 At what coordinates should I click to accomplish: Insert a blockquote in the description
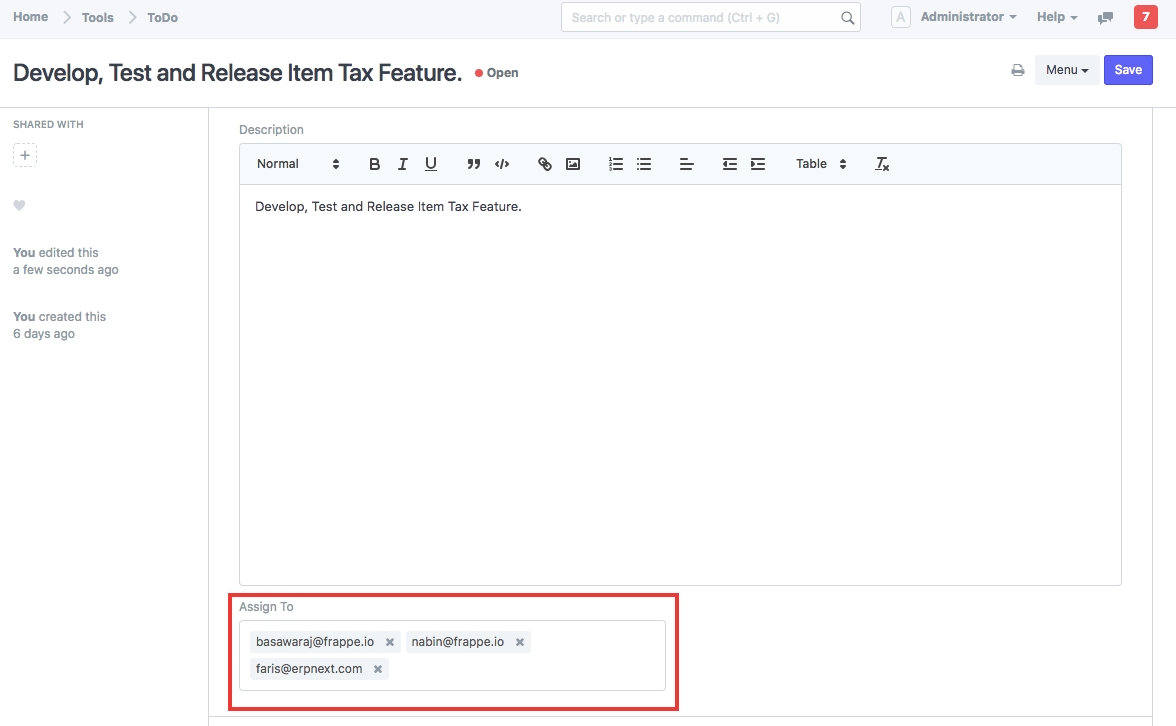474,164
